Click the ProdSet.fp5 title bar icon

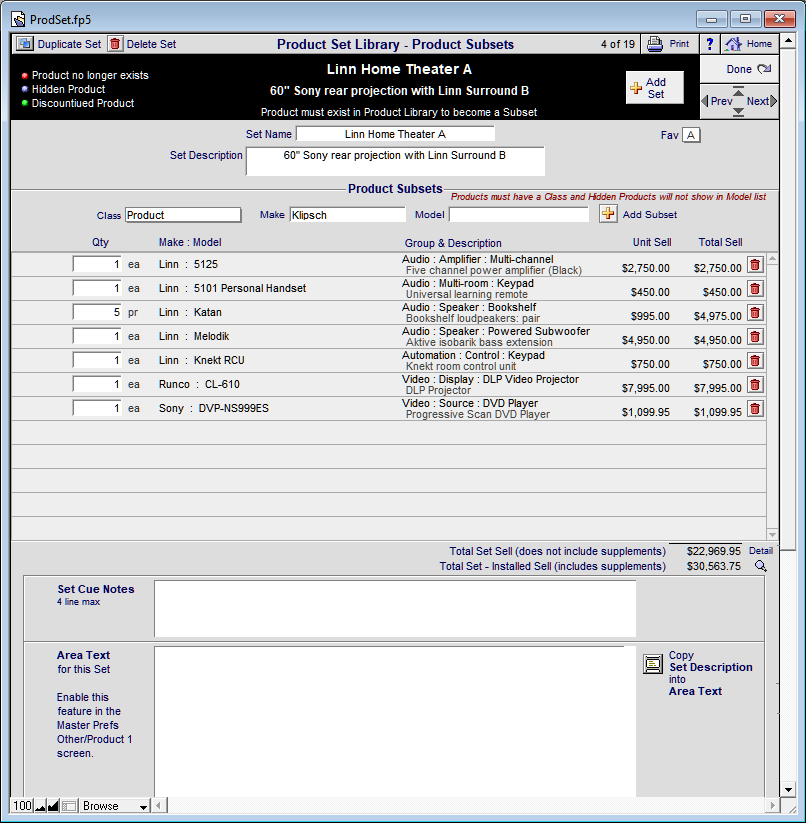[x=19, y=20]
